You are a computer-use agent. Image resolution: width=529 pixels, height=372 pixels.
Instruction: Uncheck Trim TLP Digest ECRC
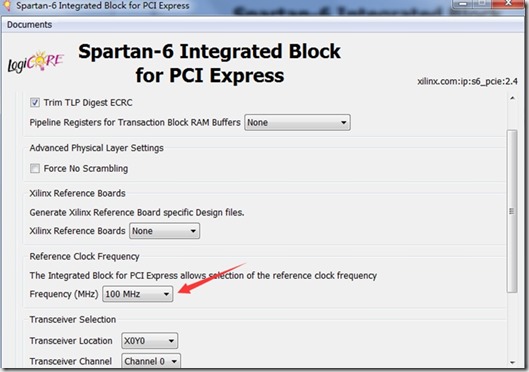point(35,102)
